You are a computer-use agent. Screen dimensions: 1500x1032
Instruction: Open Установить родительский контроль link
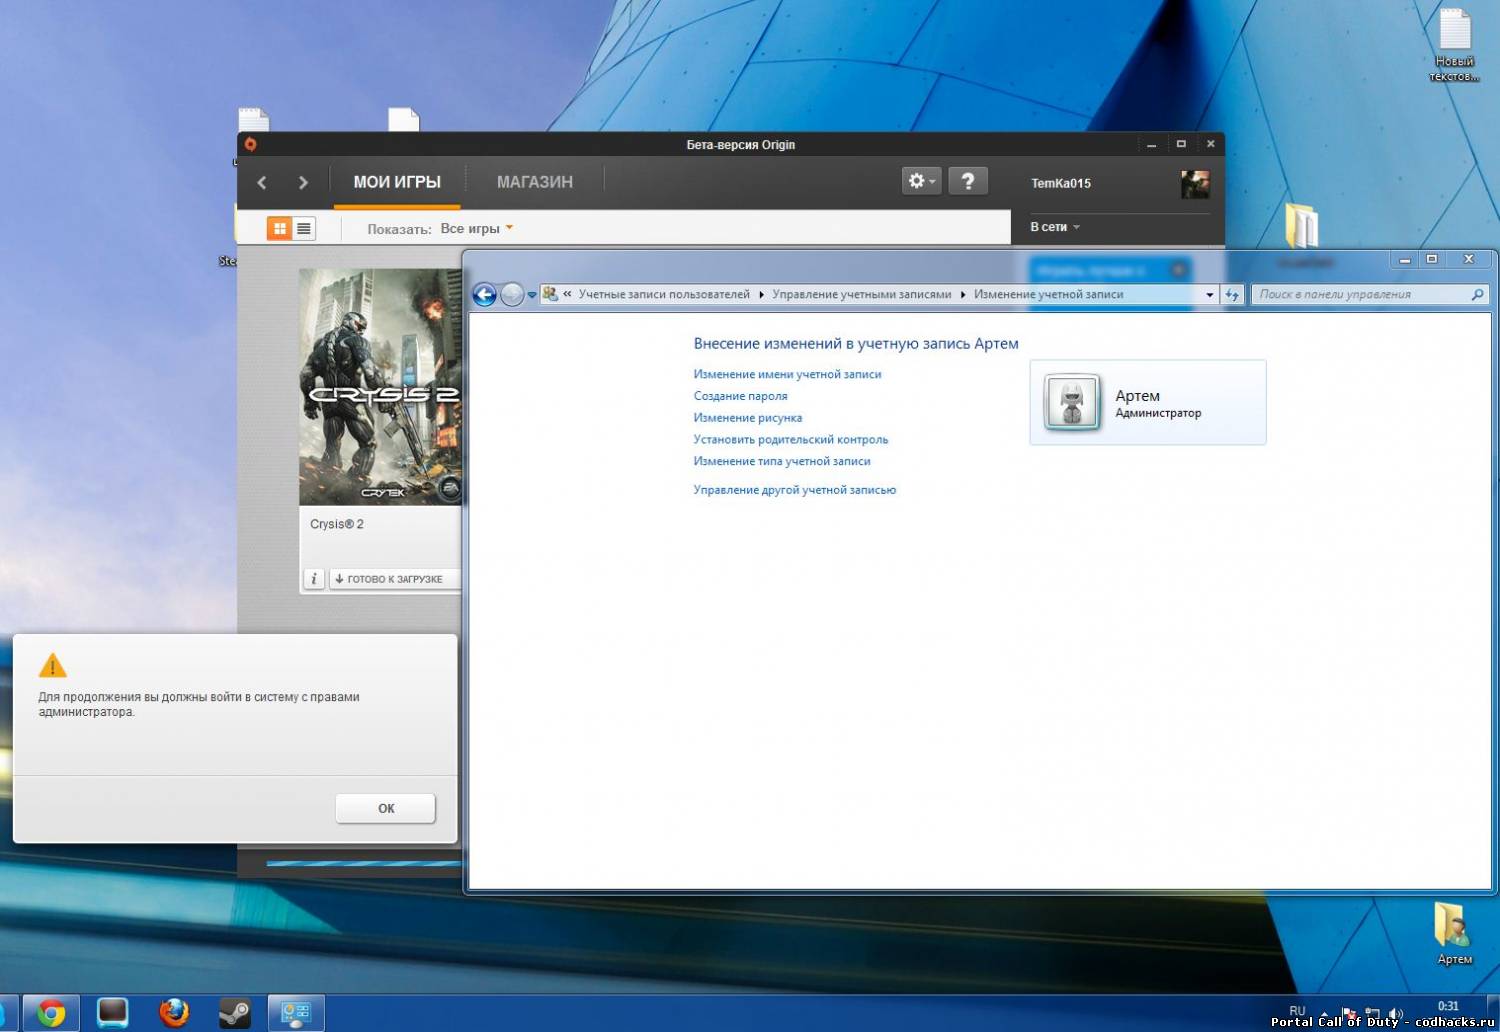790,439
